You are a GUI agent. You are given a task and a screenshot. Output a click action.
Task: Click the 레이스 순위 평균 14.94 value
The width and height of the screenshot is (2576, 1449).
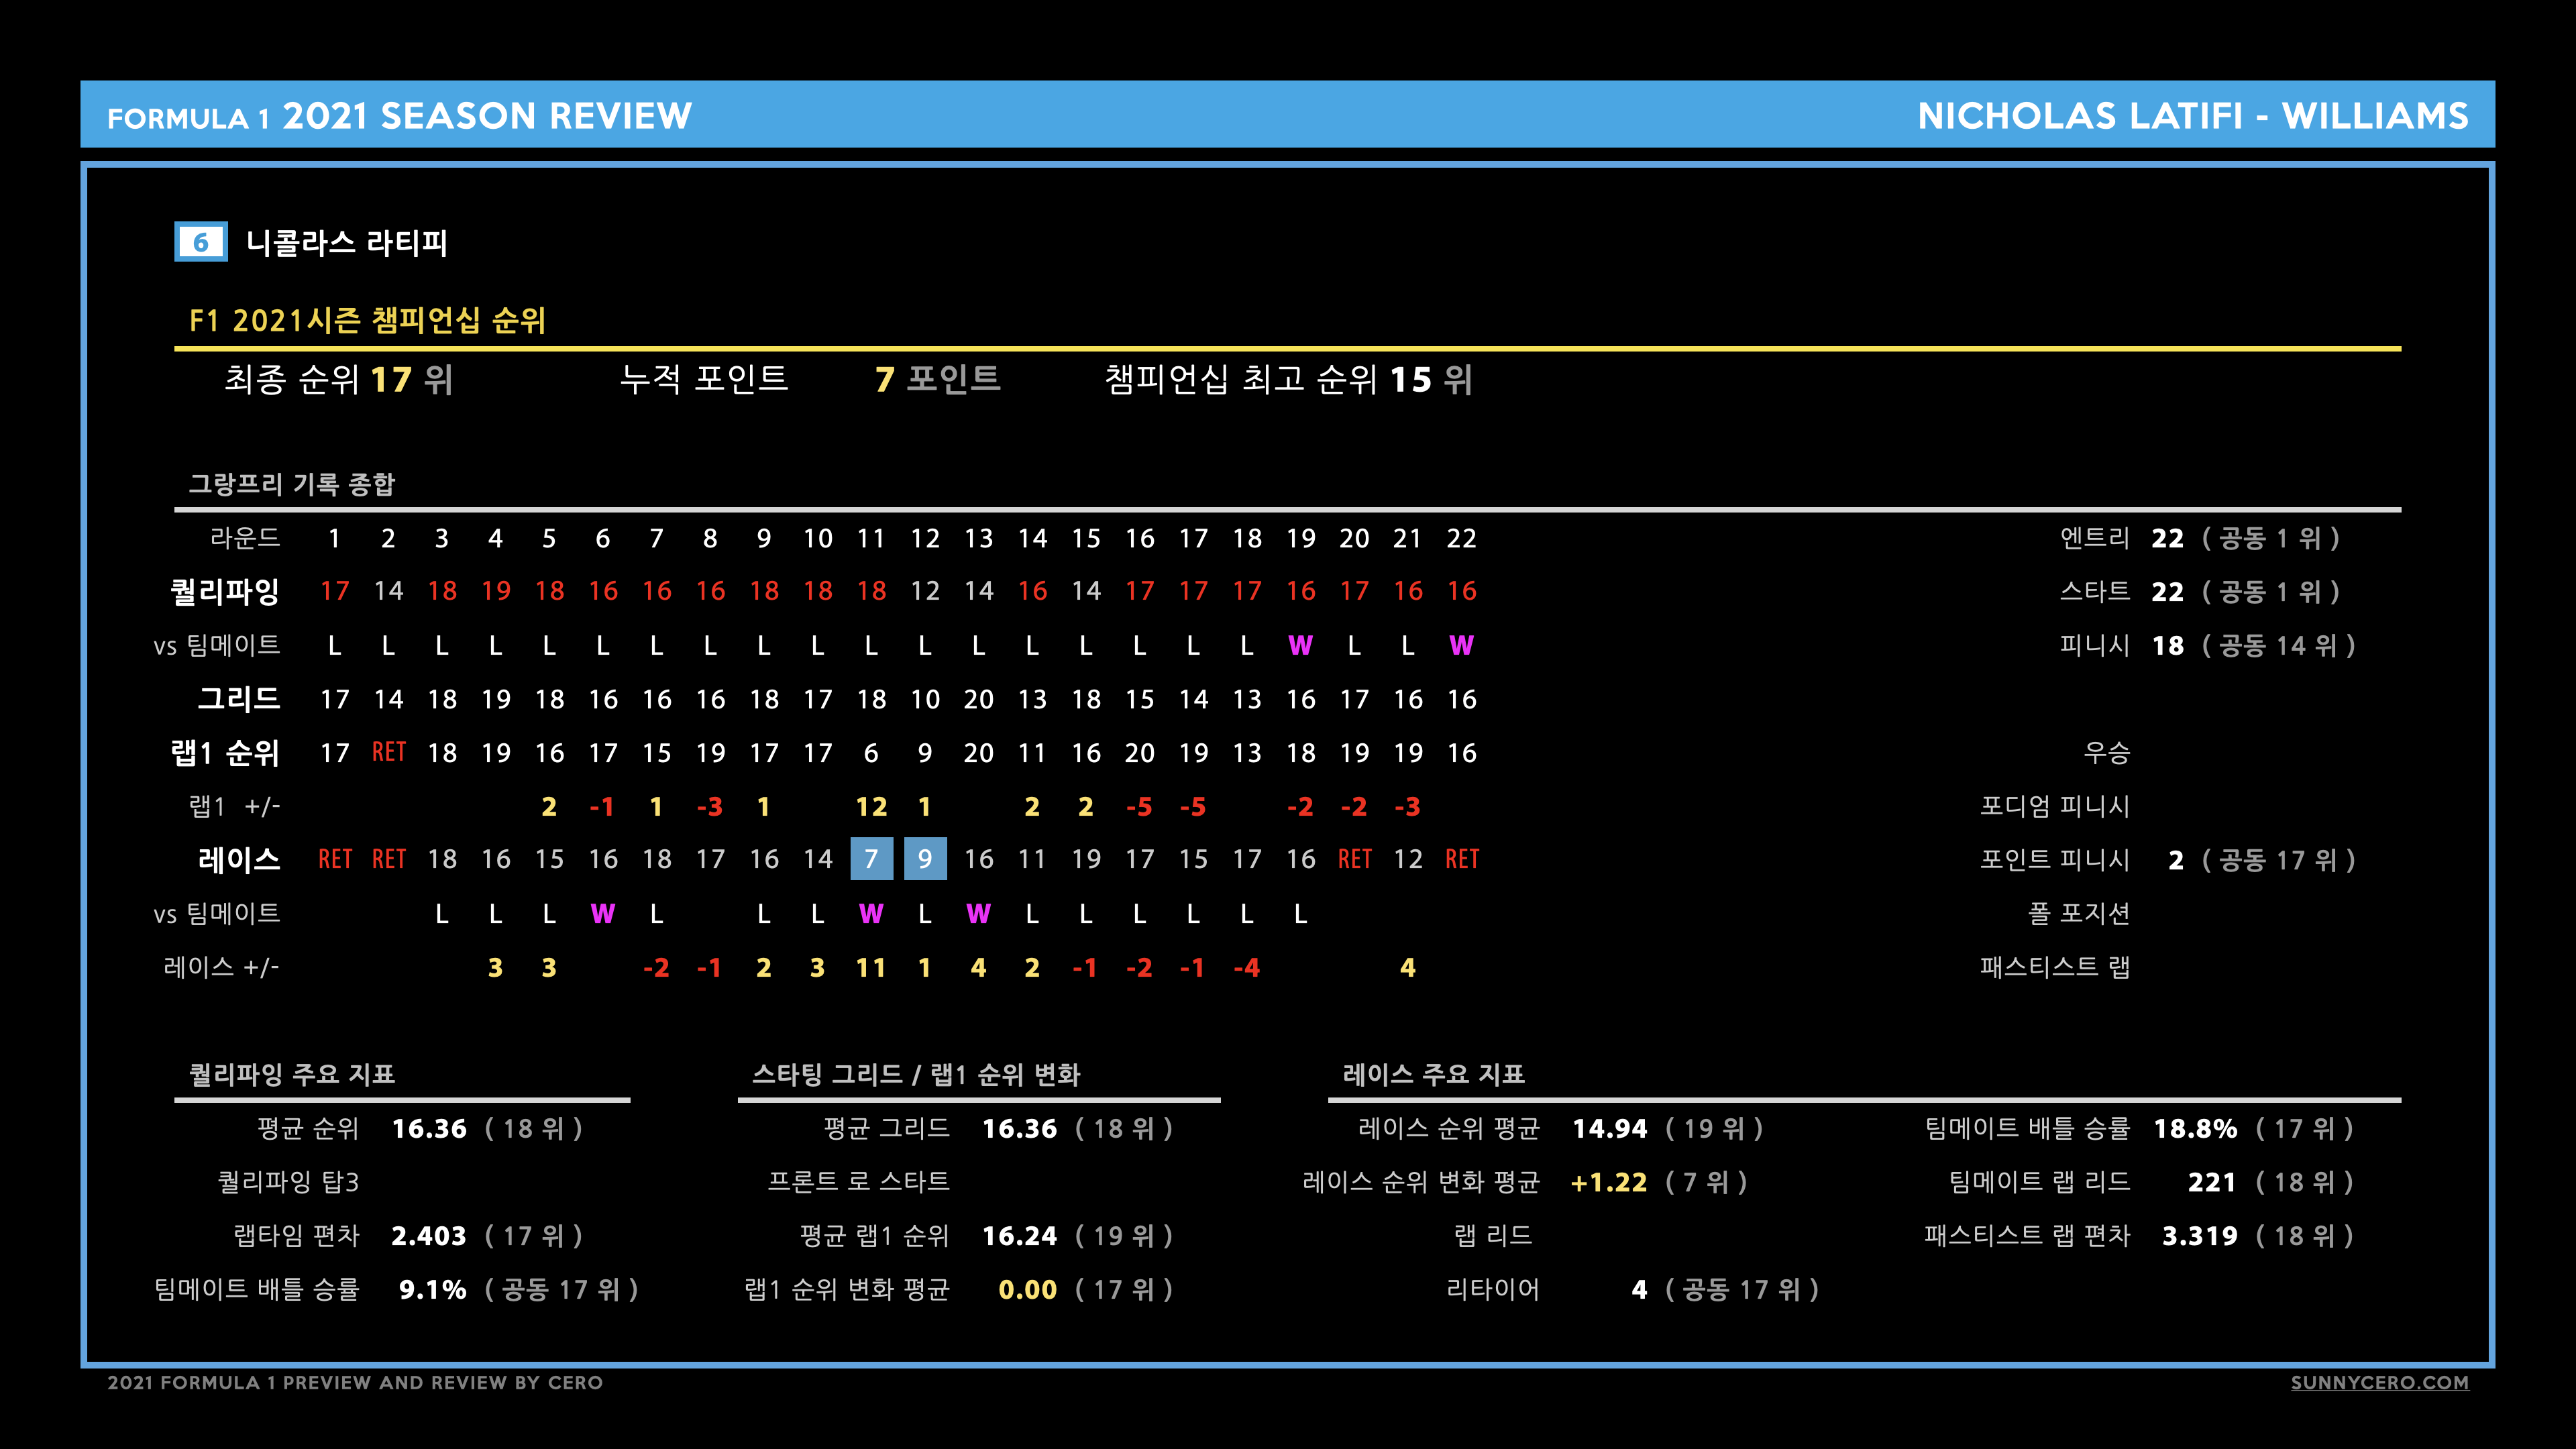[1609, 1128]
